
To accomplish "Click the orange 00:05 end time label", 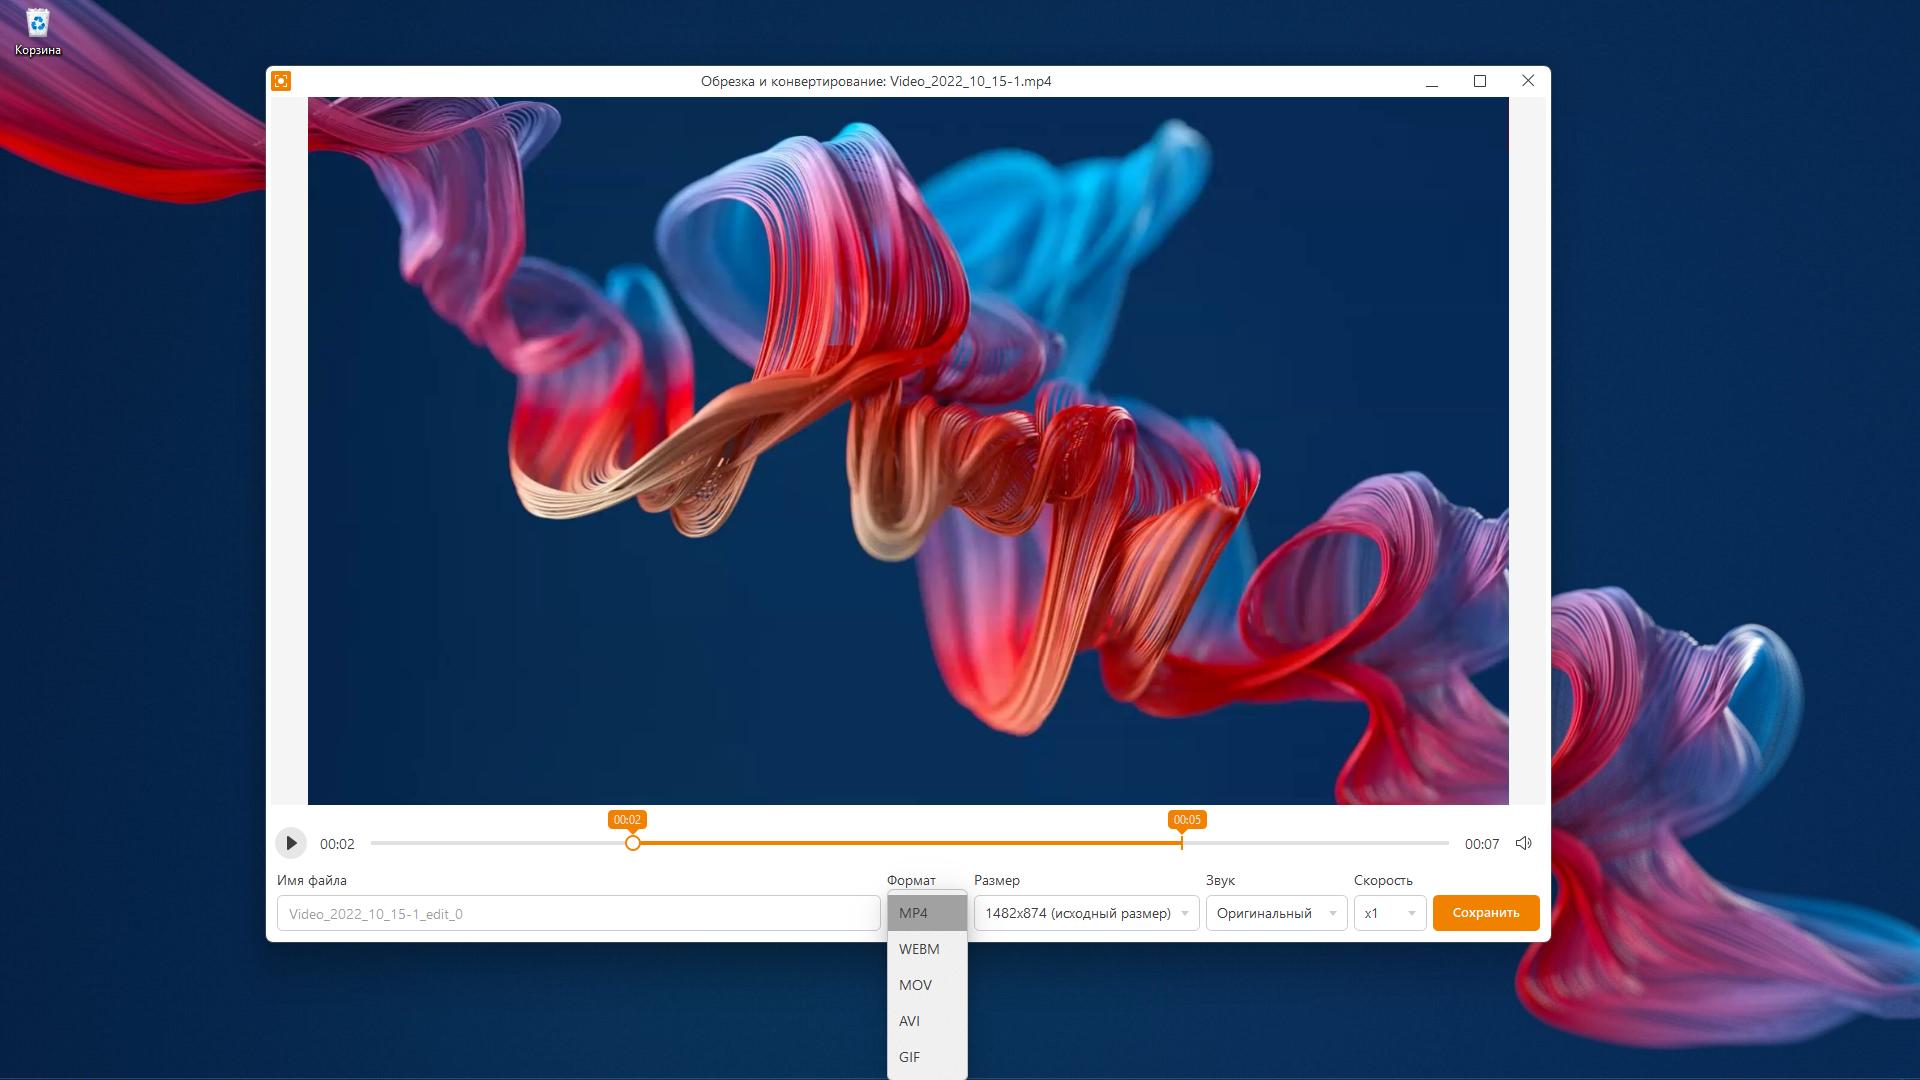I will coord(1187,820).
